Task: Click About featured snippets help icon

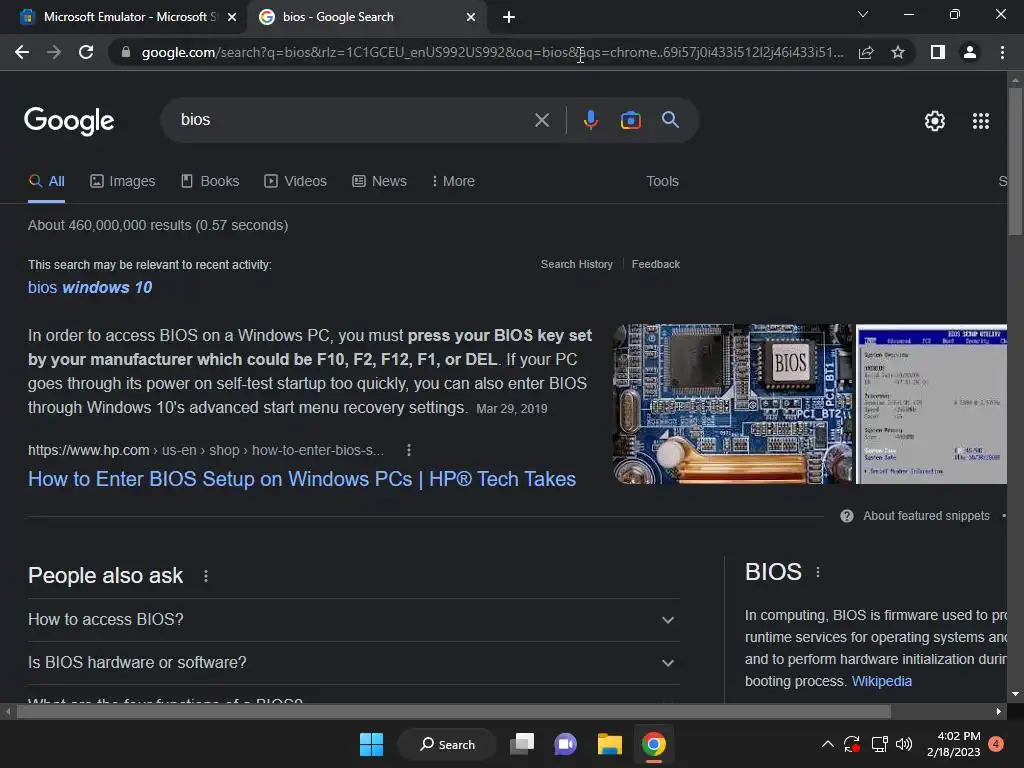Action: [846, 516]
